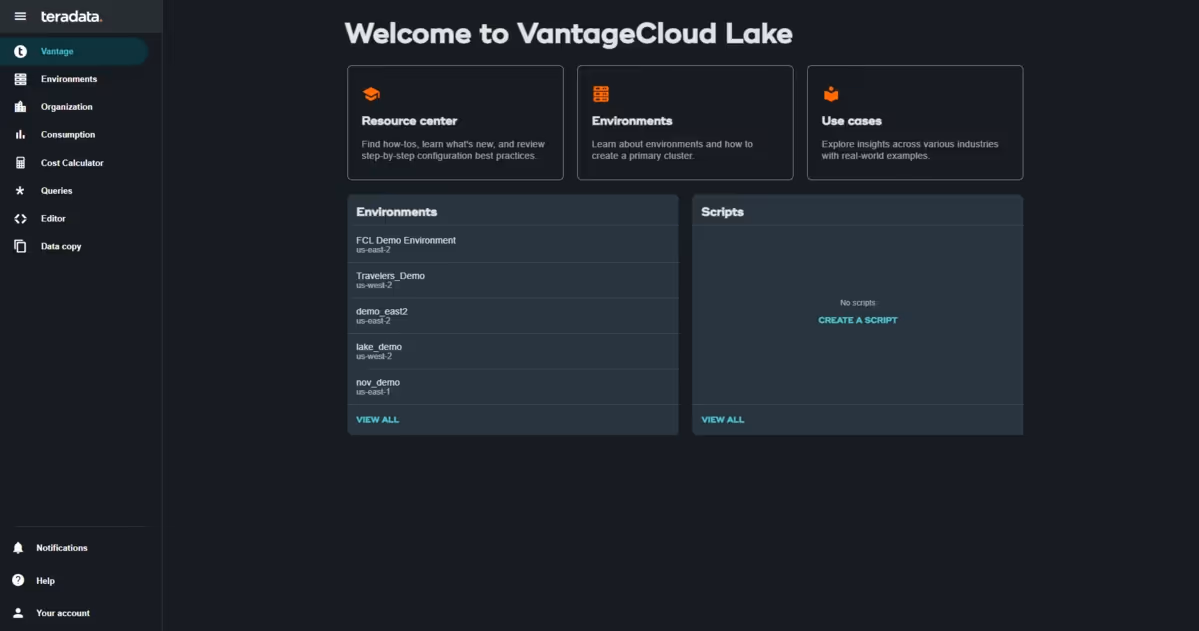Click VIEW ALL under Environments panel
Screen dimensions: 1199x631
(x=378, y=420)
